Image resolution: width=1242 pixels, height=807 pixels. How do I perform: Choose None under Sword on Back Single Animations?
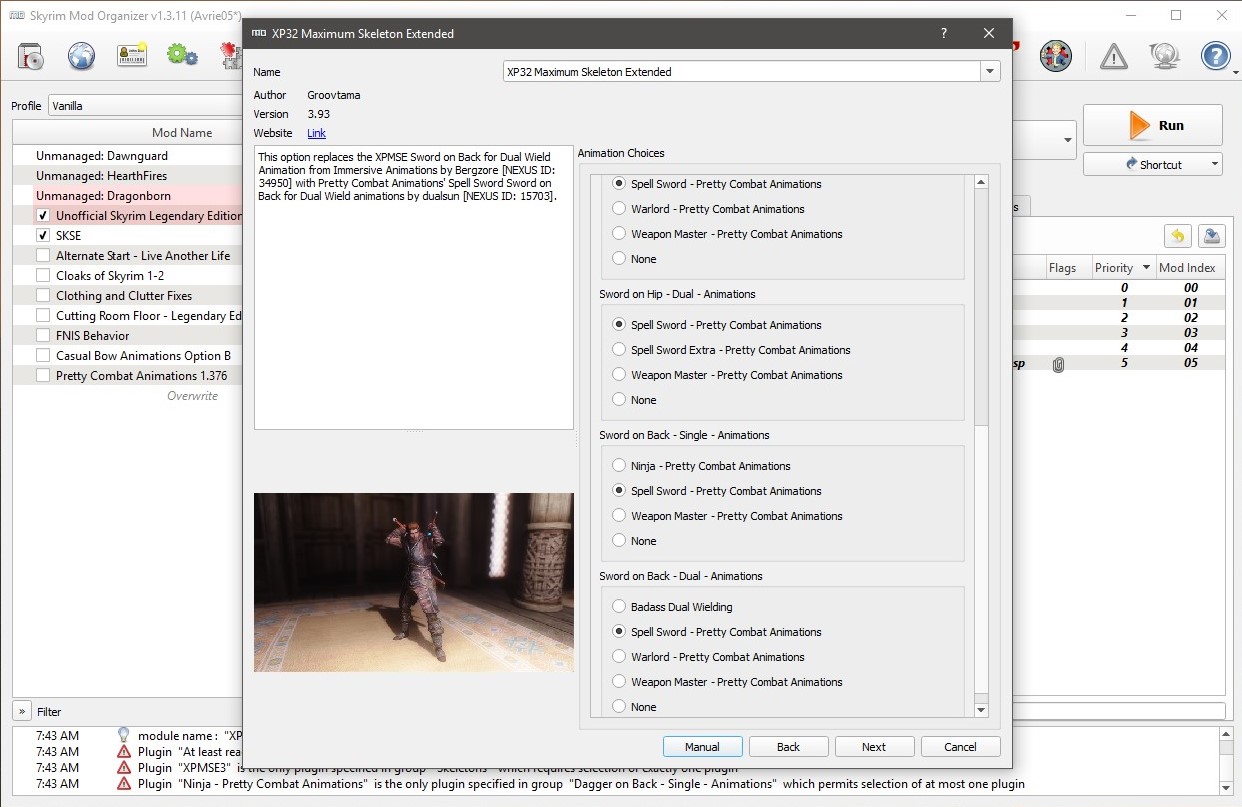click(x=619, y=541)
